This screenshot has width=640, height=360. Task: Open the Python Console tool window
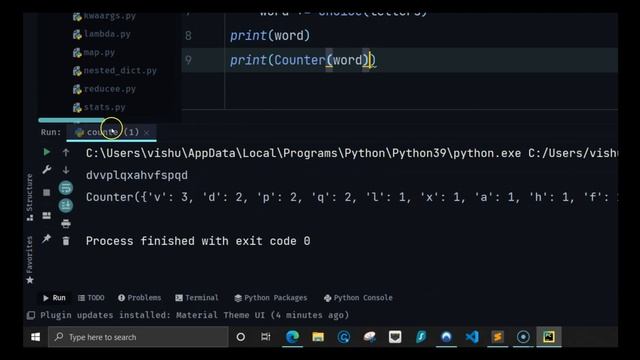coord(358,298)
